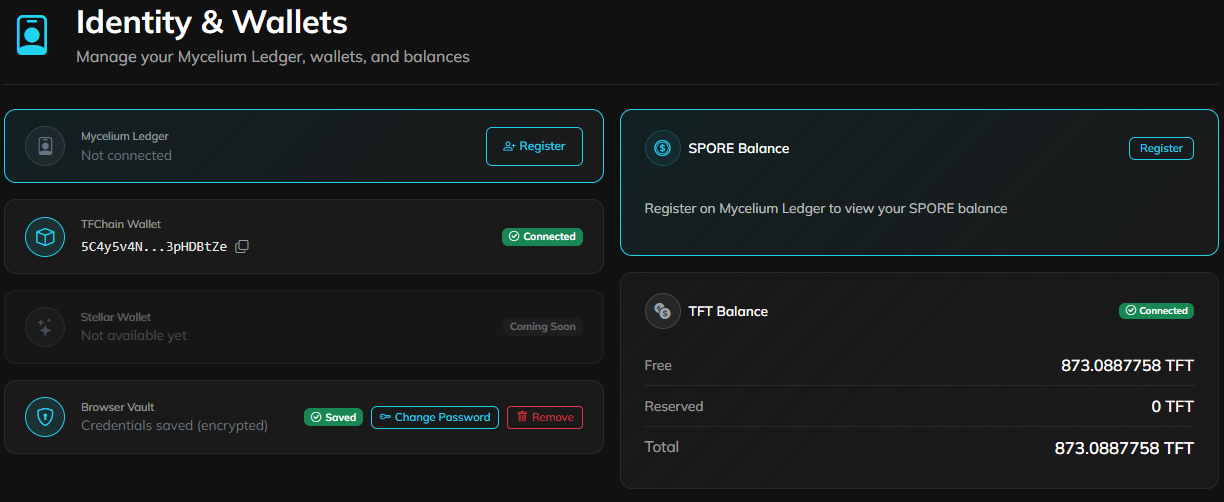
Task: Click the TFT Balance heading
Action: point(728,311)
